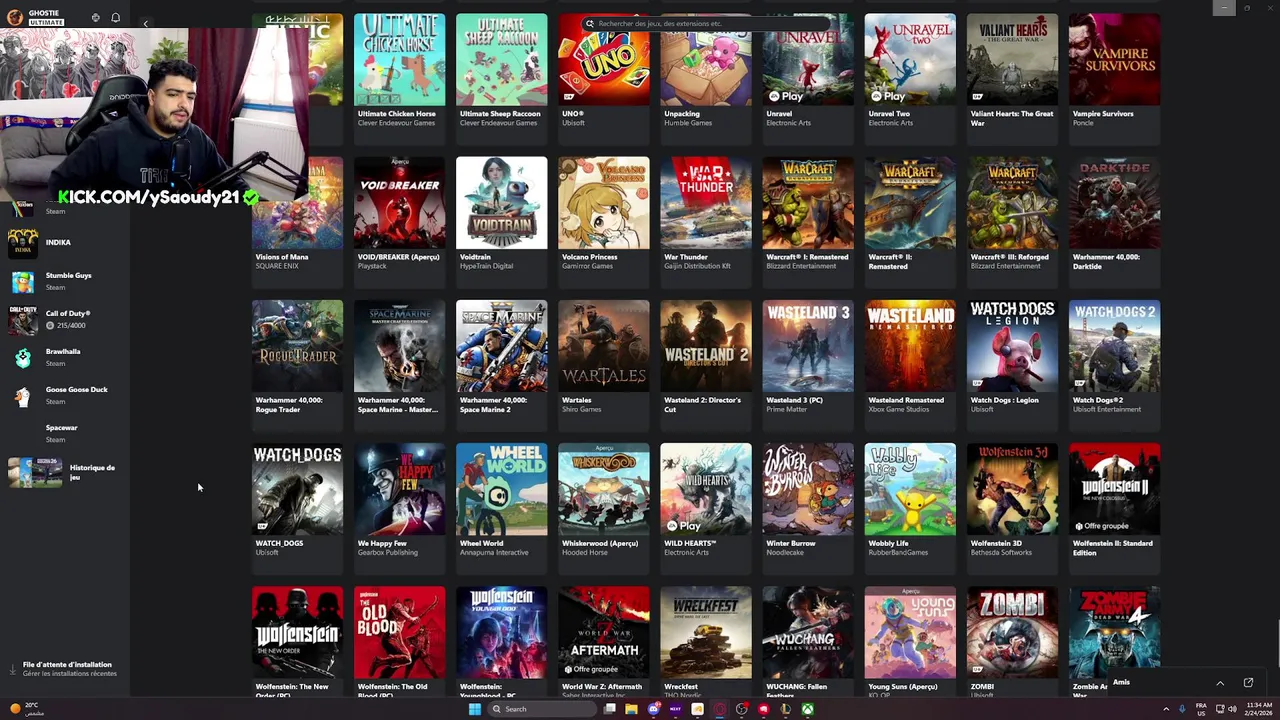
Task: Open Wreckfest game tile
Action: (x=706, y=641)
